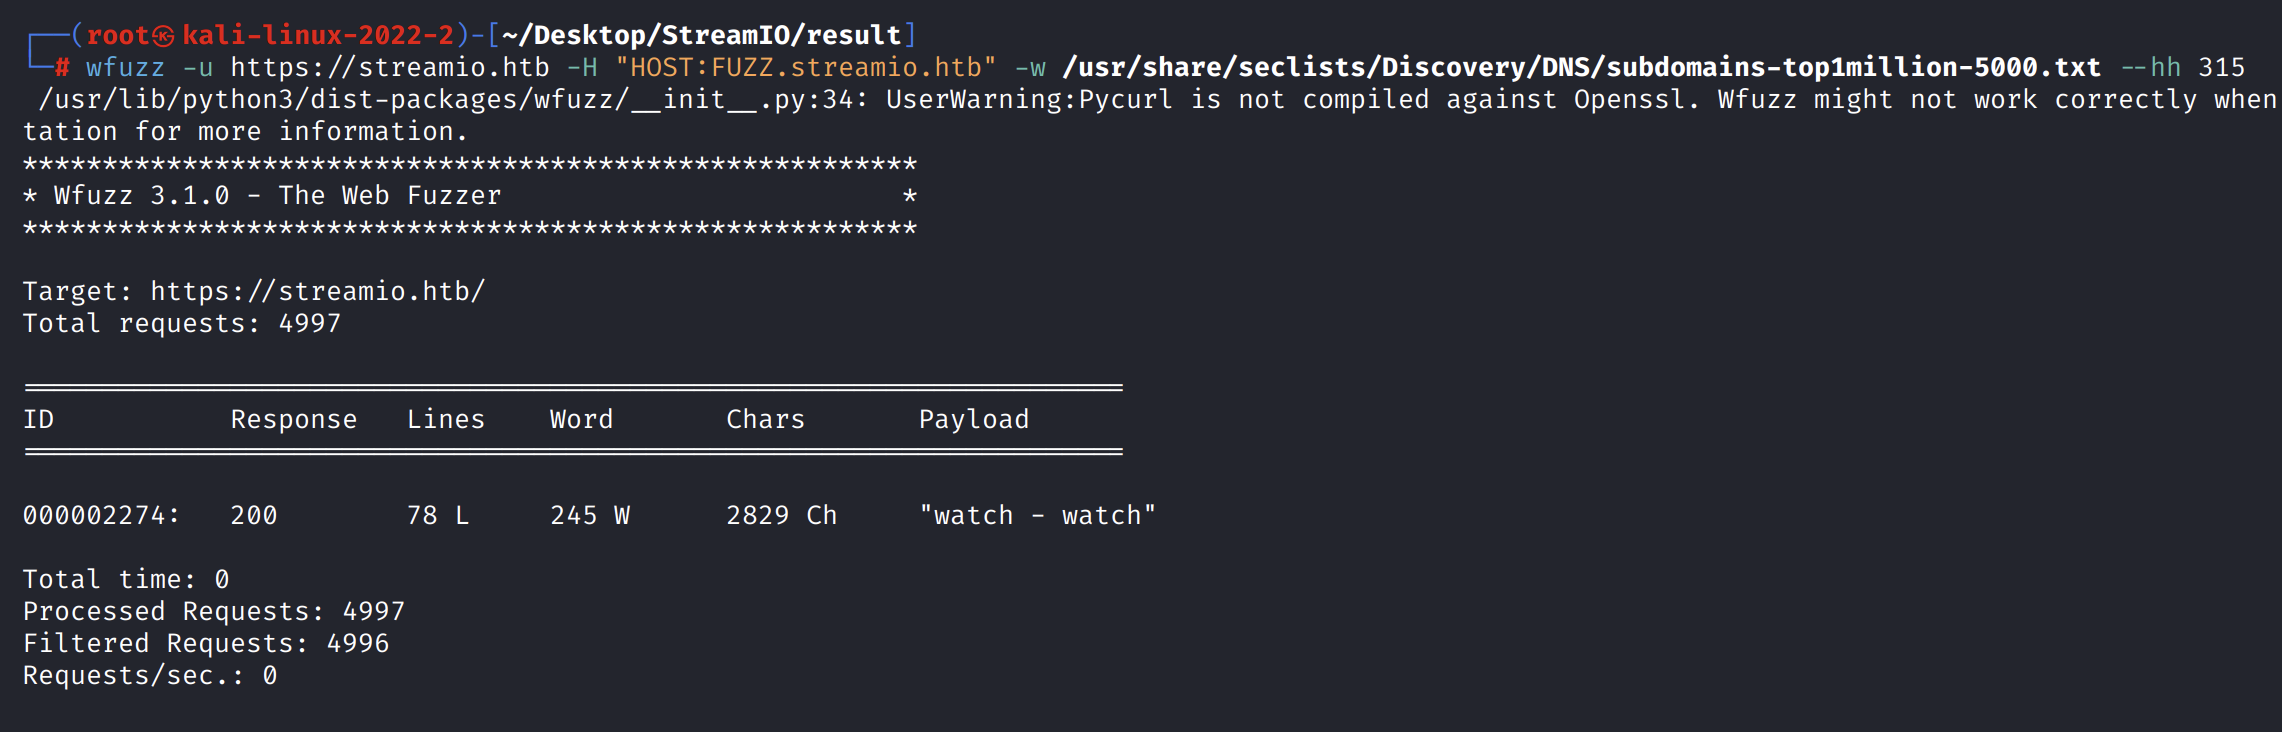Image resolution: width=2282 pixels, height=732 pixels.
Task: Click the 200 response code
Action: click(x=254, y=516)
